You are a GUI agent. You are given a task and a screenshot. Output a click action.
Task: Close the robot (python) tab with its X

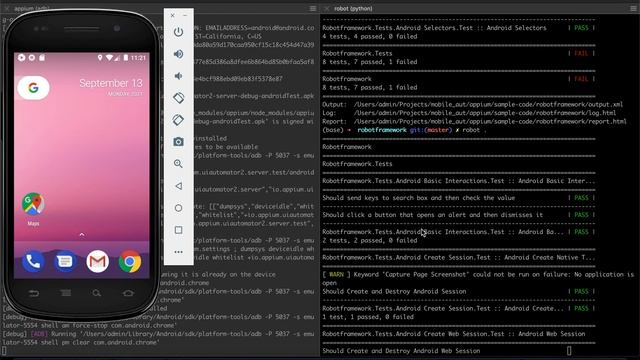(x=327, y=9)
